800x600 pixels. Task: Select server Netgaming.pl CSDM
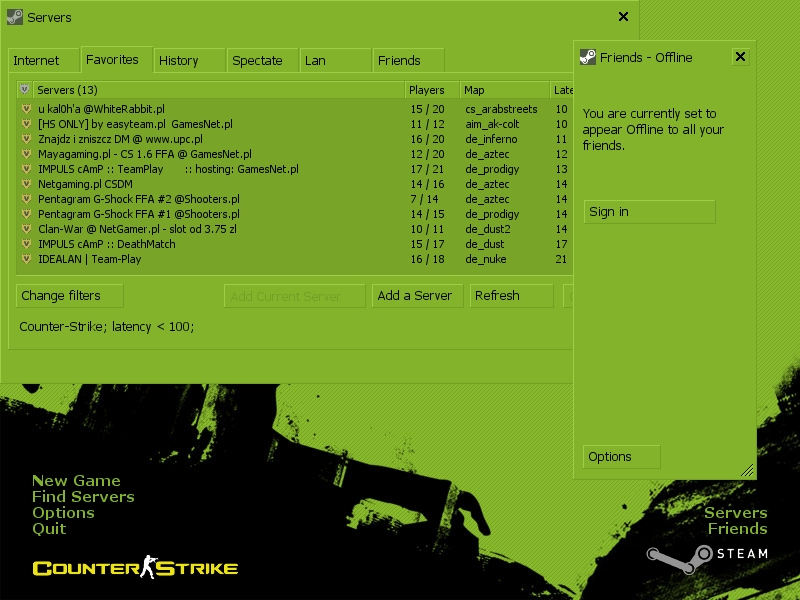point(295,184)
